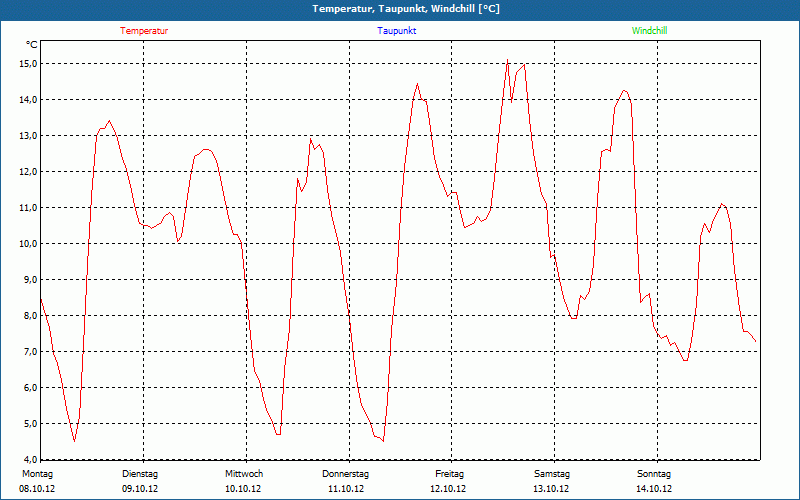Image resolution: width=800 pixels, height=500 pixels.
Task: Select the Mittwoch day label
Action: 244,474
